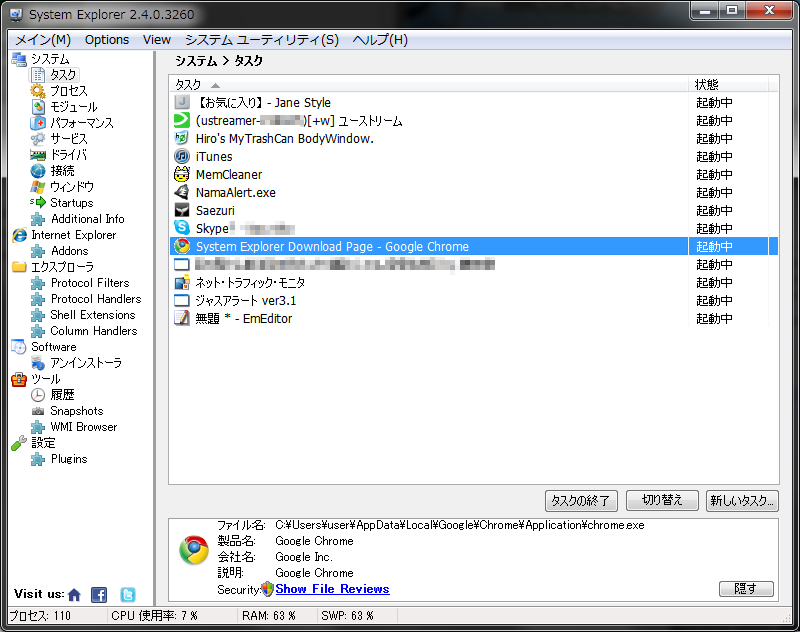800x632 pixels.
Task: Click the RAM: 63 % status entry
Action: [x=269, y=616]
